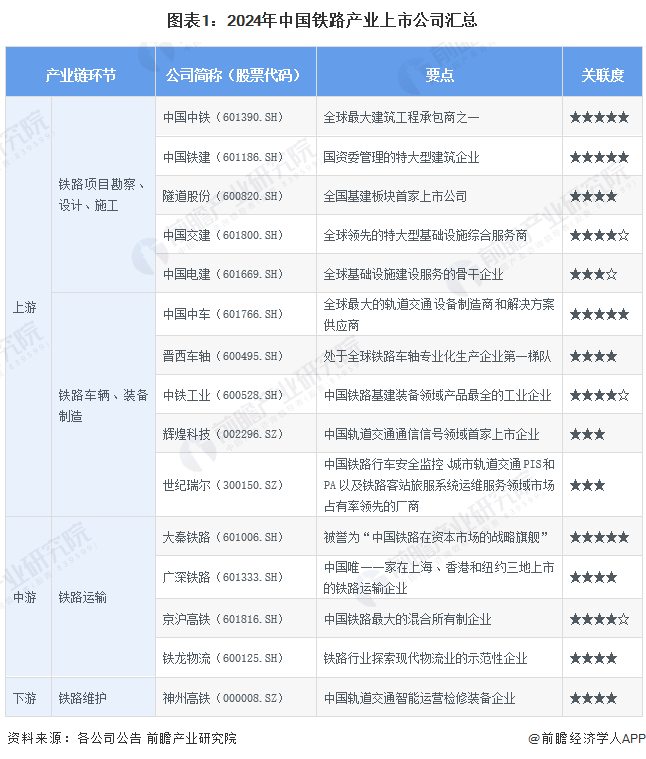Click the star rating for 隧道股份

[x=593, y=196]
